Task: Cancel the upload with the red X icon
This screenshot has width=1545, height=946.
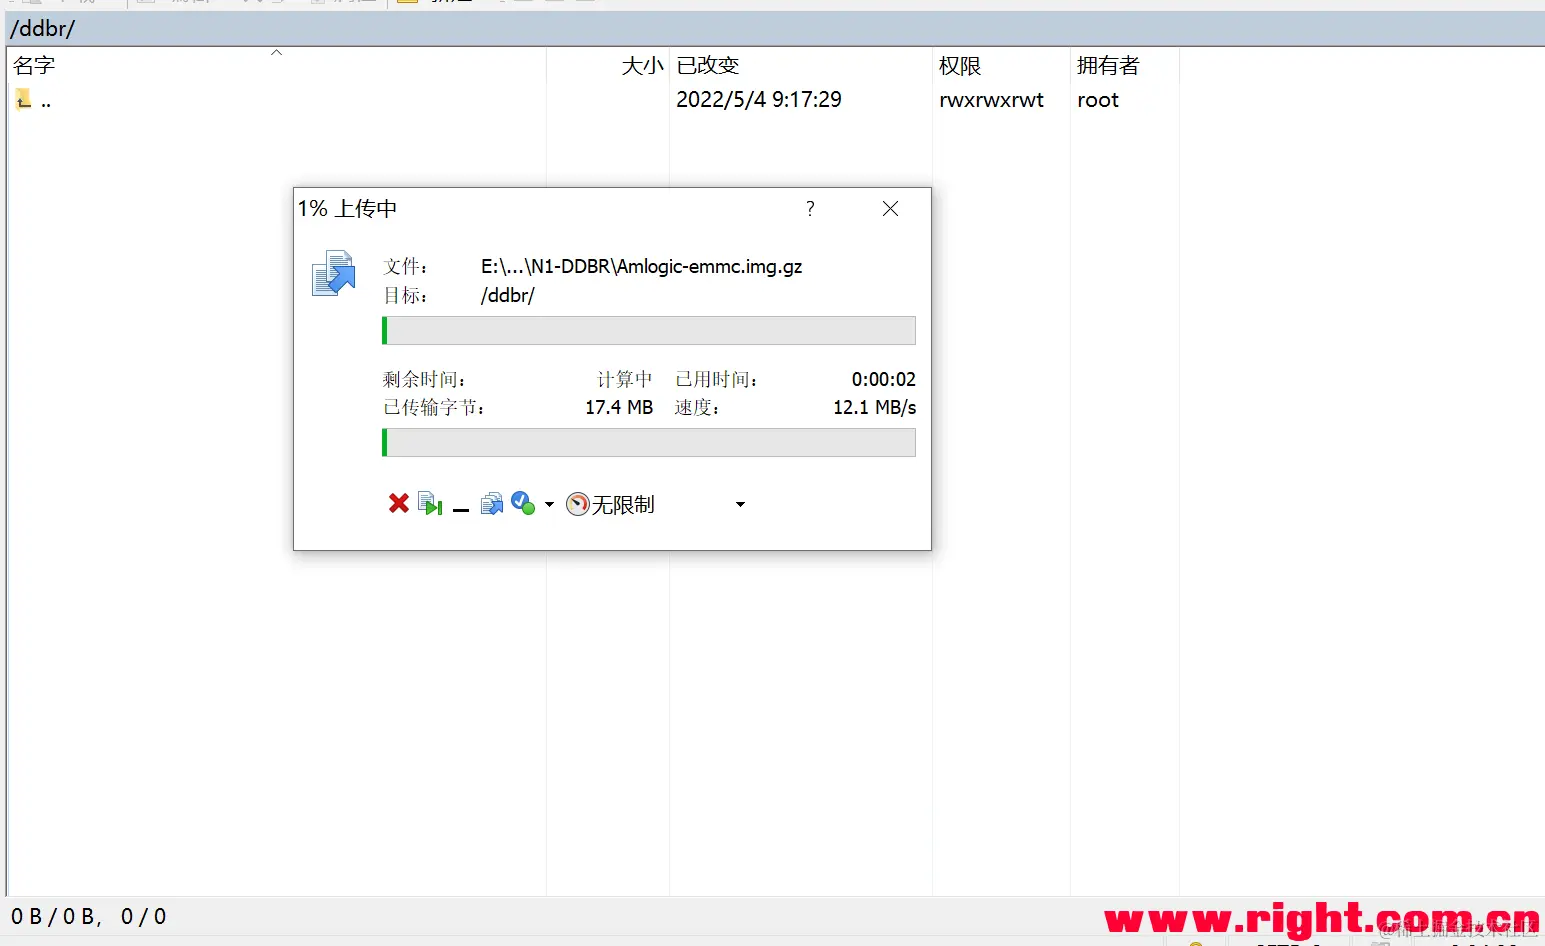Action: (398, 503)
